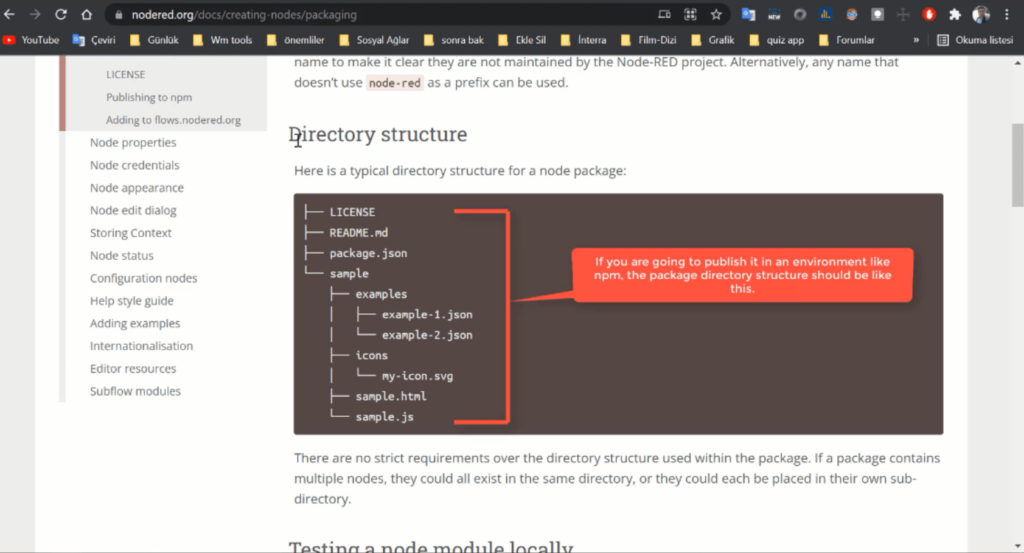Viewport: 1024px width, 553px height.
Task: Open Node appearance docs page
Action: tap(136, 187)
